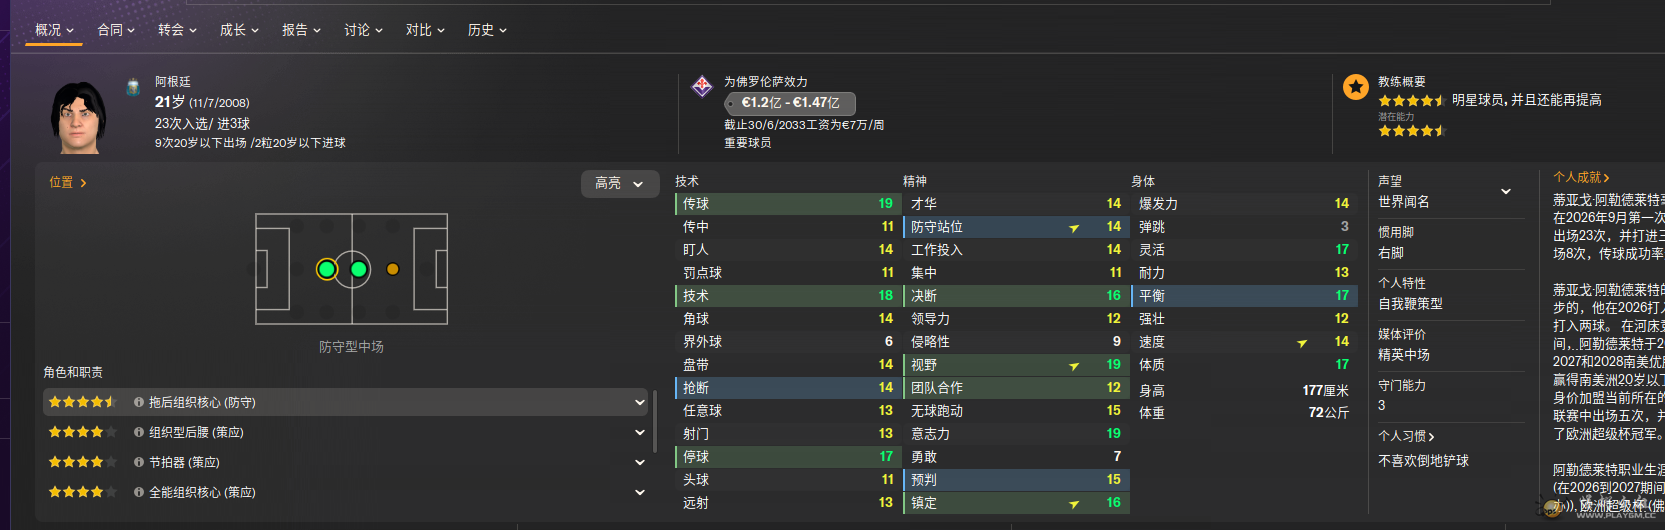The image size is (1665, 530).
Task: Click the Argentina national team badge
Action: point(133,87)
